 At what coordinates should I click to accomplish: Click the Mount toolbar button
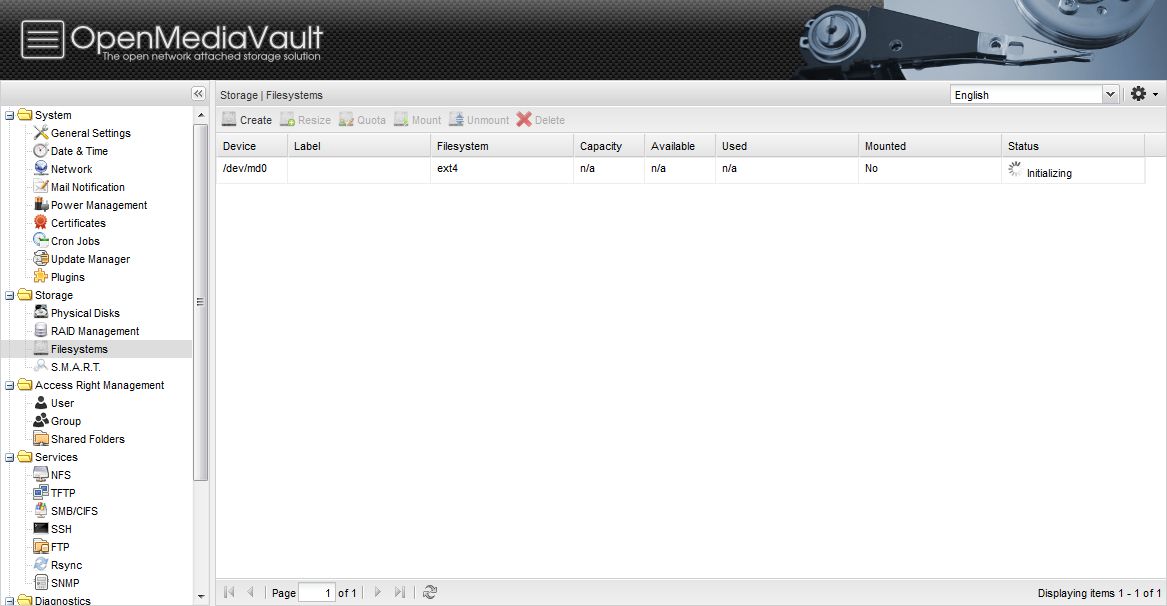point(418,120)
